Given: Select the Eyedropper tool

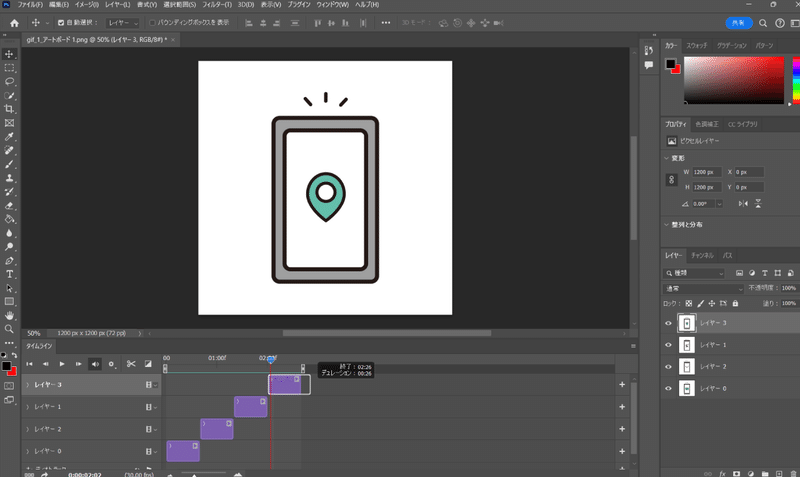Looking at the screenshot, I should click(9, 137).
